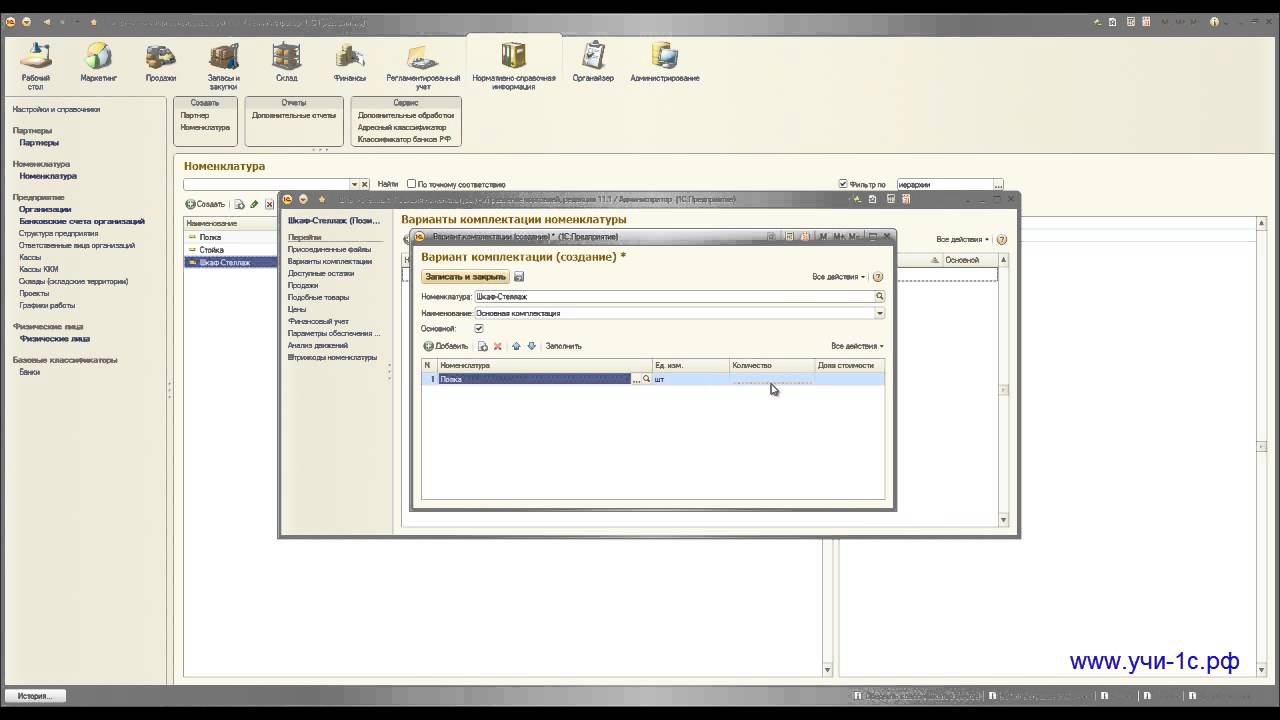1280x720 pixels.
Task: Move the component row up with blue arrow
Action: pos(516,346)
